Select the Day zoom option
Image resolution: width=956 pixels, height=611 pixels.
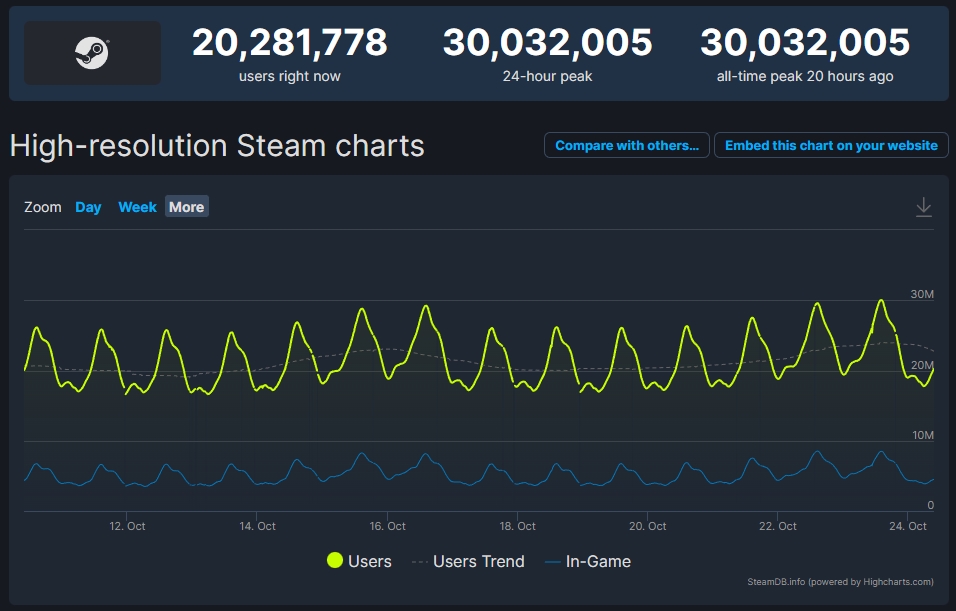point(87,206)
